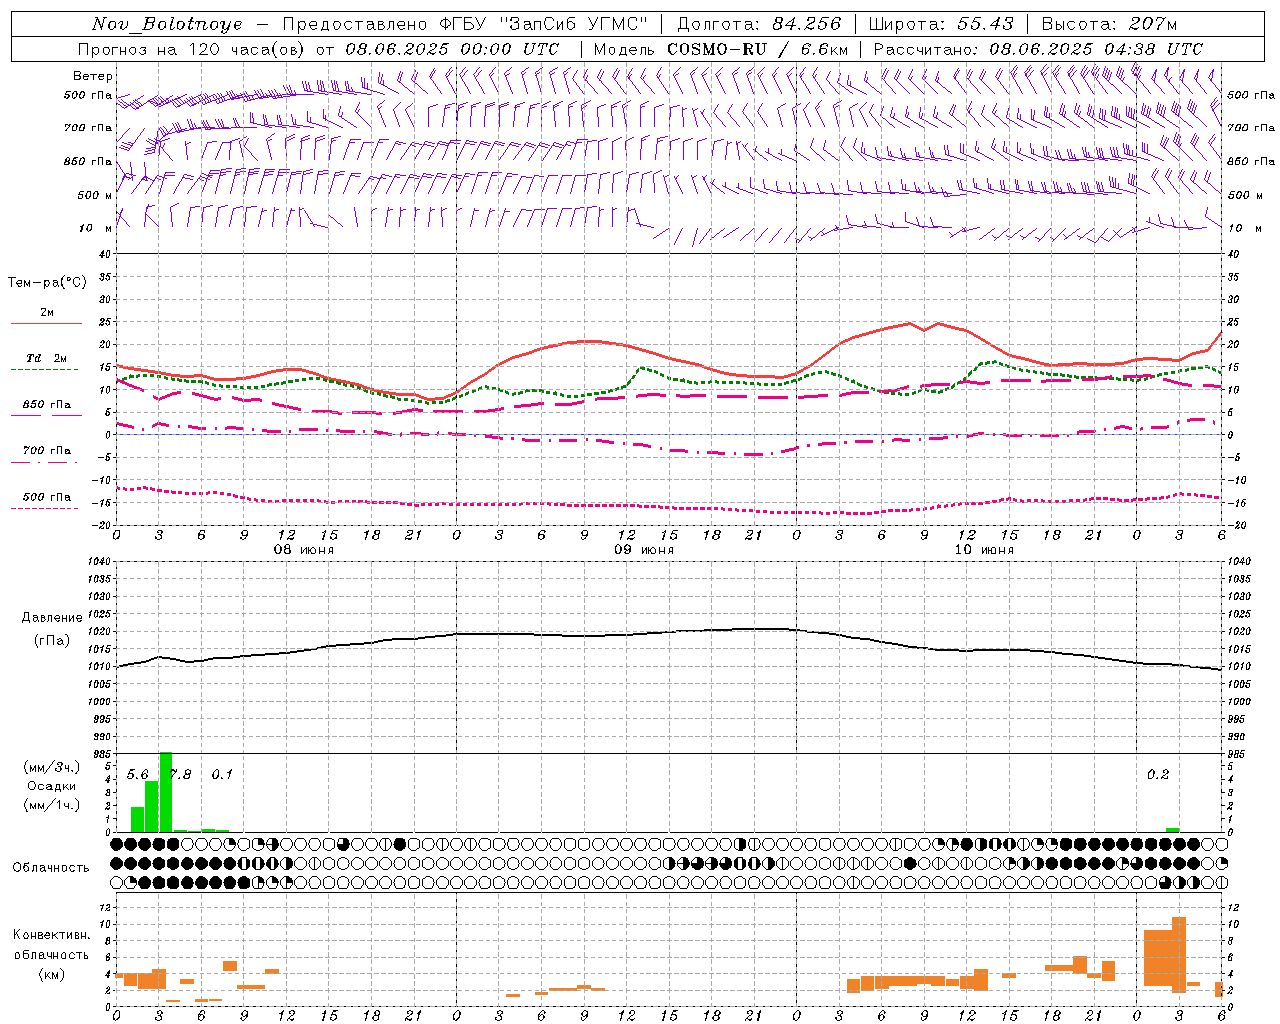Viewport: 1280px width, 1024px height.
Task: Select the 'Модель COSMO-RU / 6.6км' text
Action: 721,49
